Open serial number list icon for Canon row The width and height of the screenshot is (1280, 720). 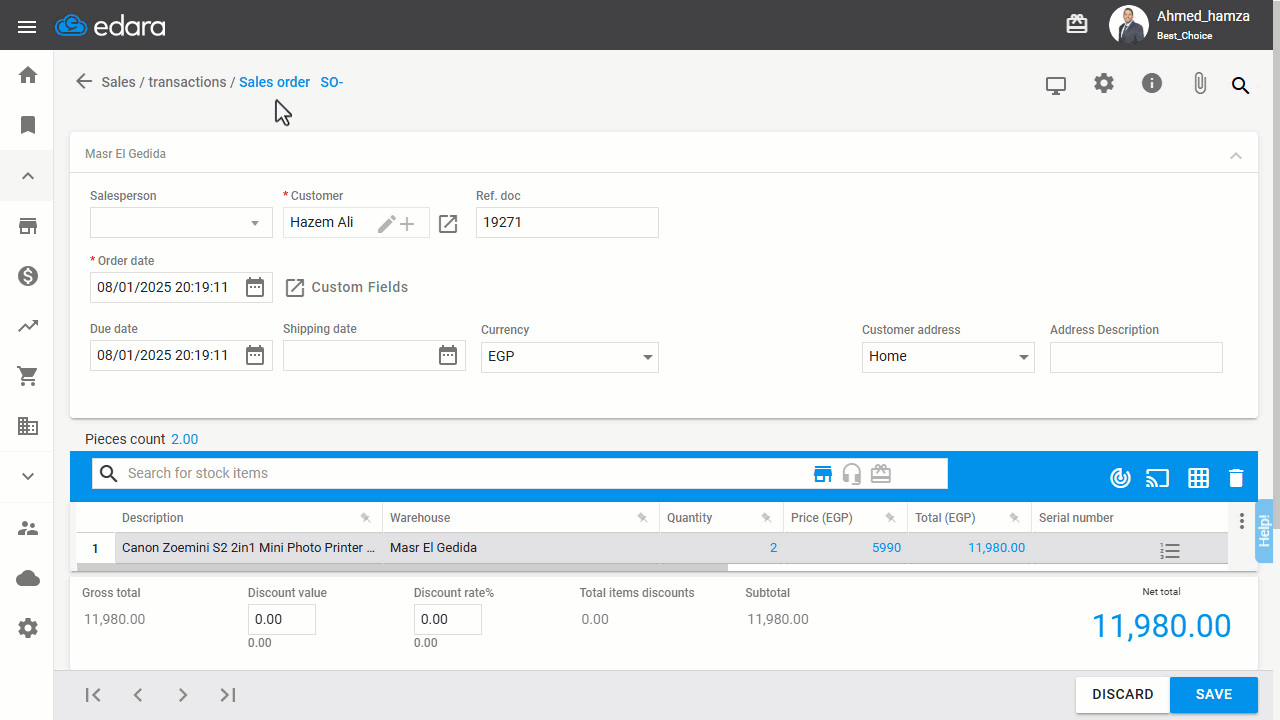(x=1170, y=551)
